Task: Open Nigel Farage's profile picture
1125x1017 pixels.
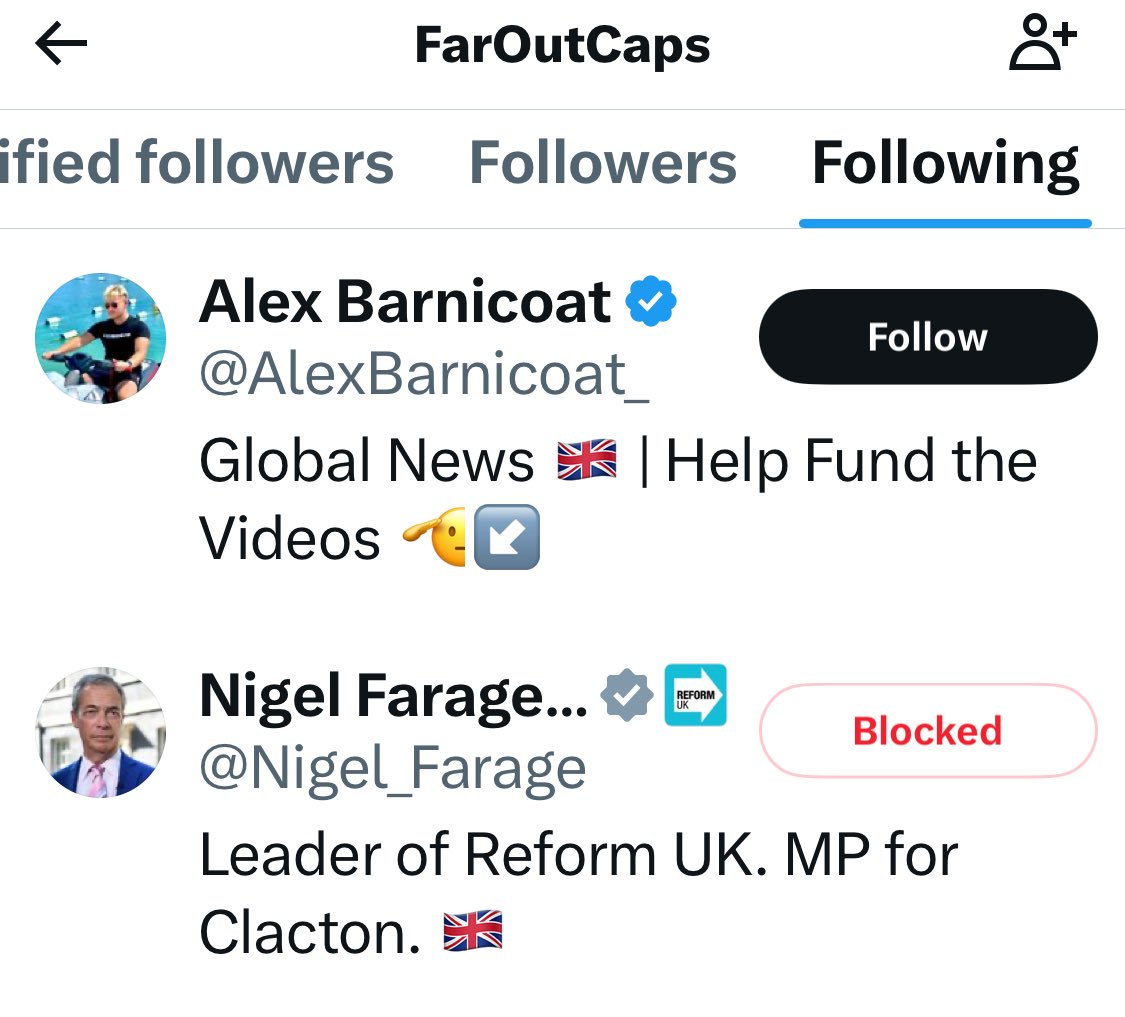Action: [100, 732]
